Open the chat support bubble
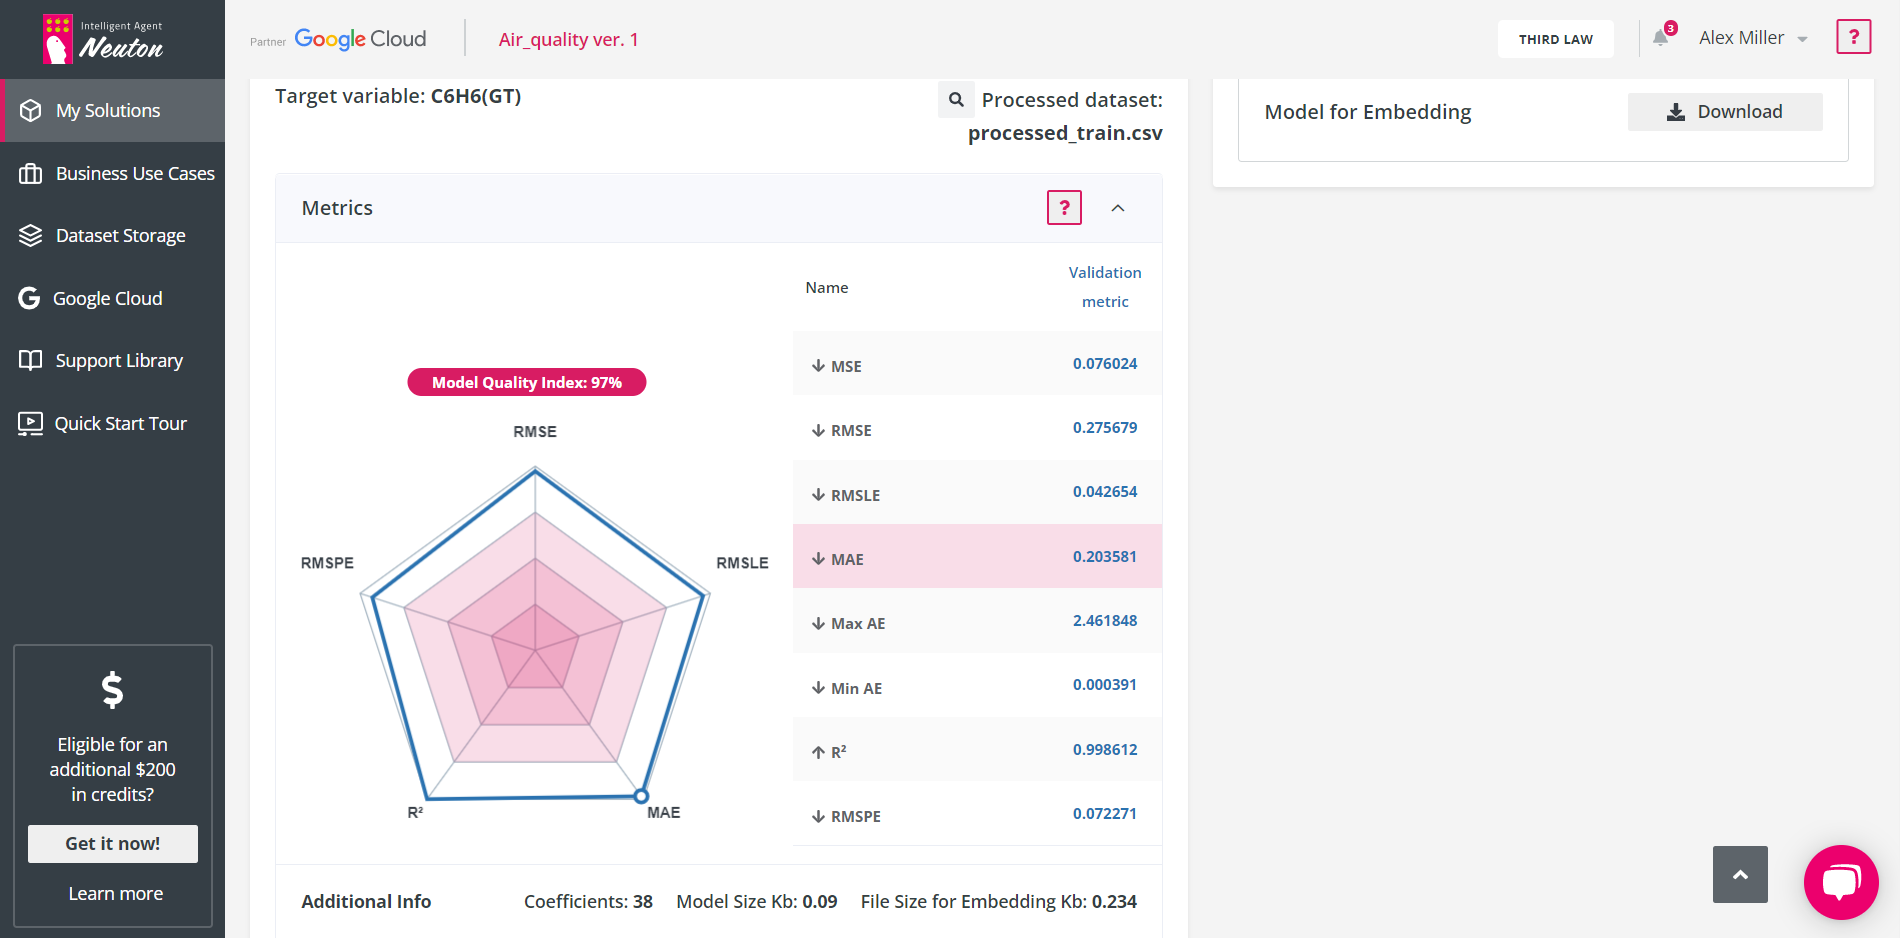The height and width of the screenshot is (938, 1900). [x=1840, y=881]
